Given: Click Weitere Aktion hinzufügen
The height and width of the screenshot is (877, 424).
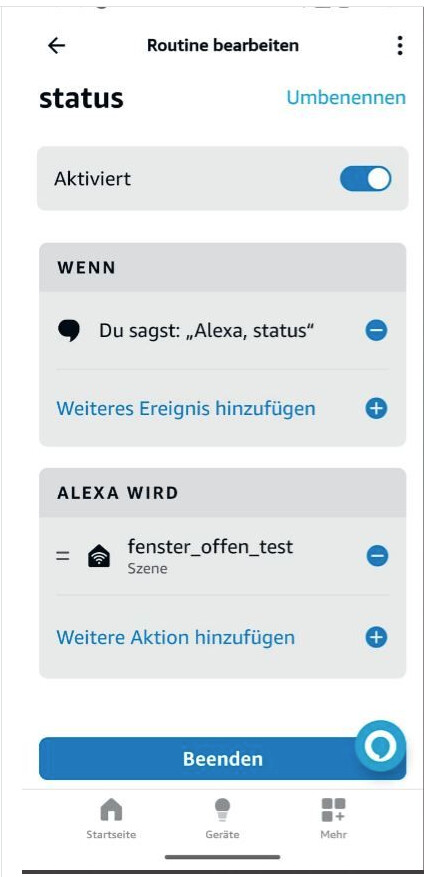Looking at the screenshot, I should click(176, 637).
